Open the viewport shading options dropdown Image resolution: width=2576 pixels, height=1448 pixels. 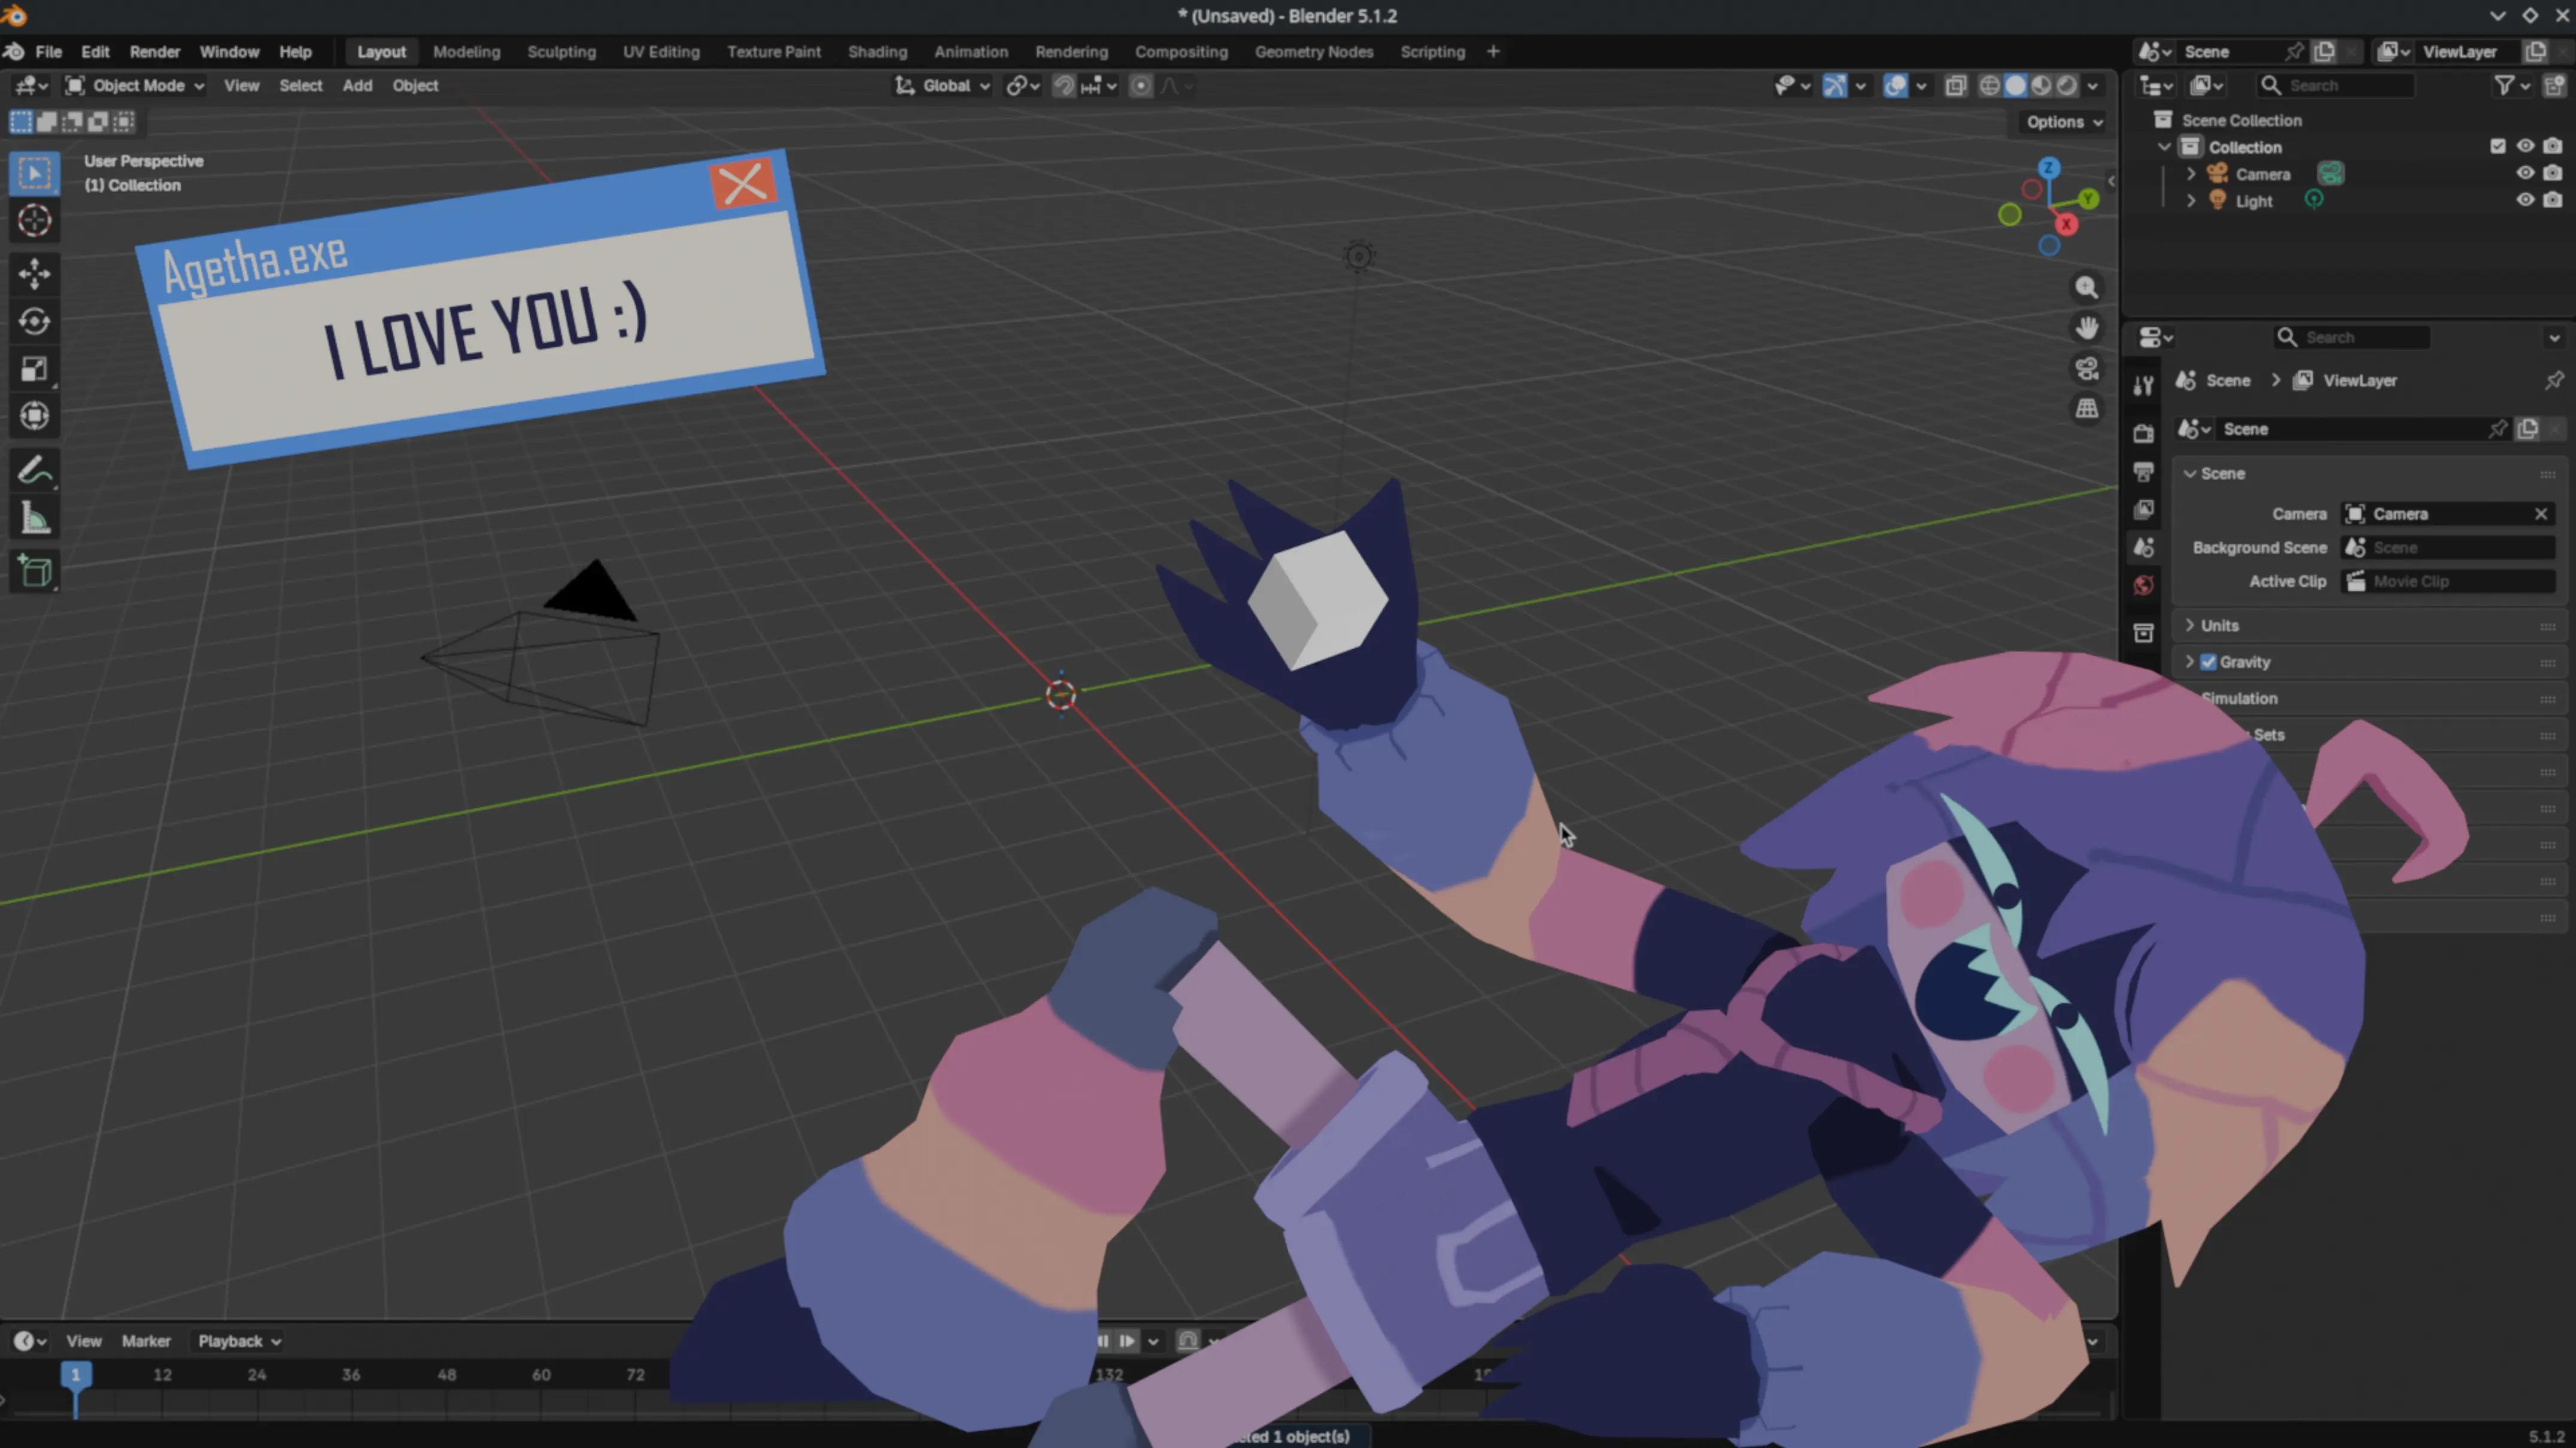2092,86
